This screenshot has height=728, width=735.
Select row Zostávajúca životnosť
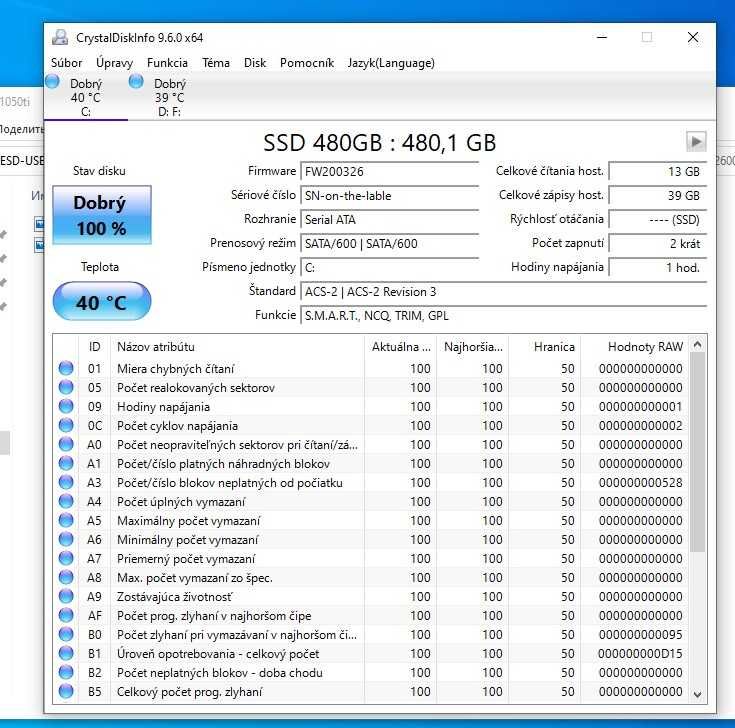[x=371, y=596]
